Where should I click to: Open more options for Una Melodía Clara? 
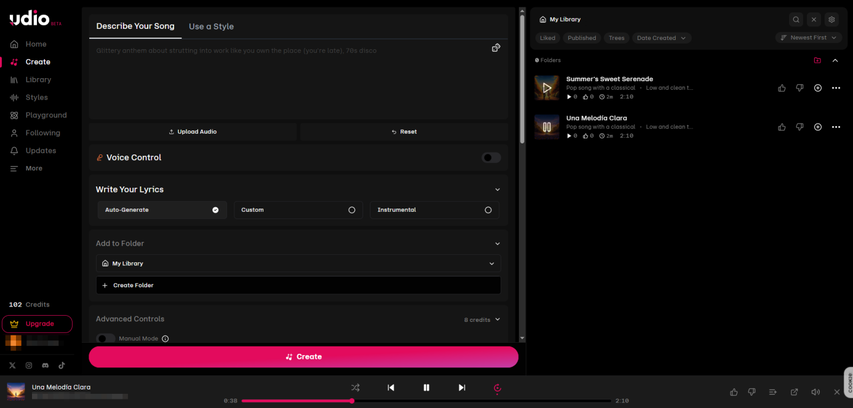836,127
